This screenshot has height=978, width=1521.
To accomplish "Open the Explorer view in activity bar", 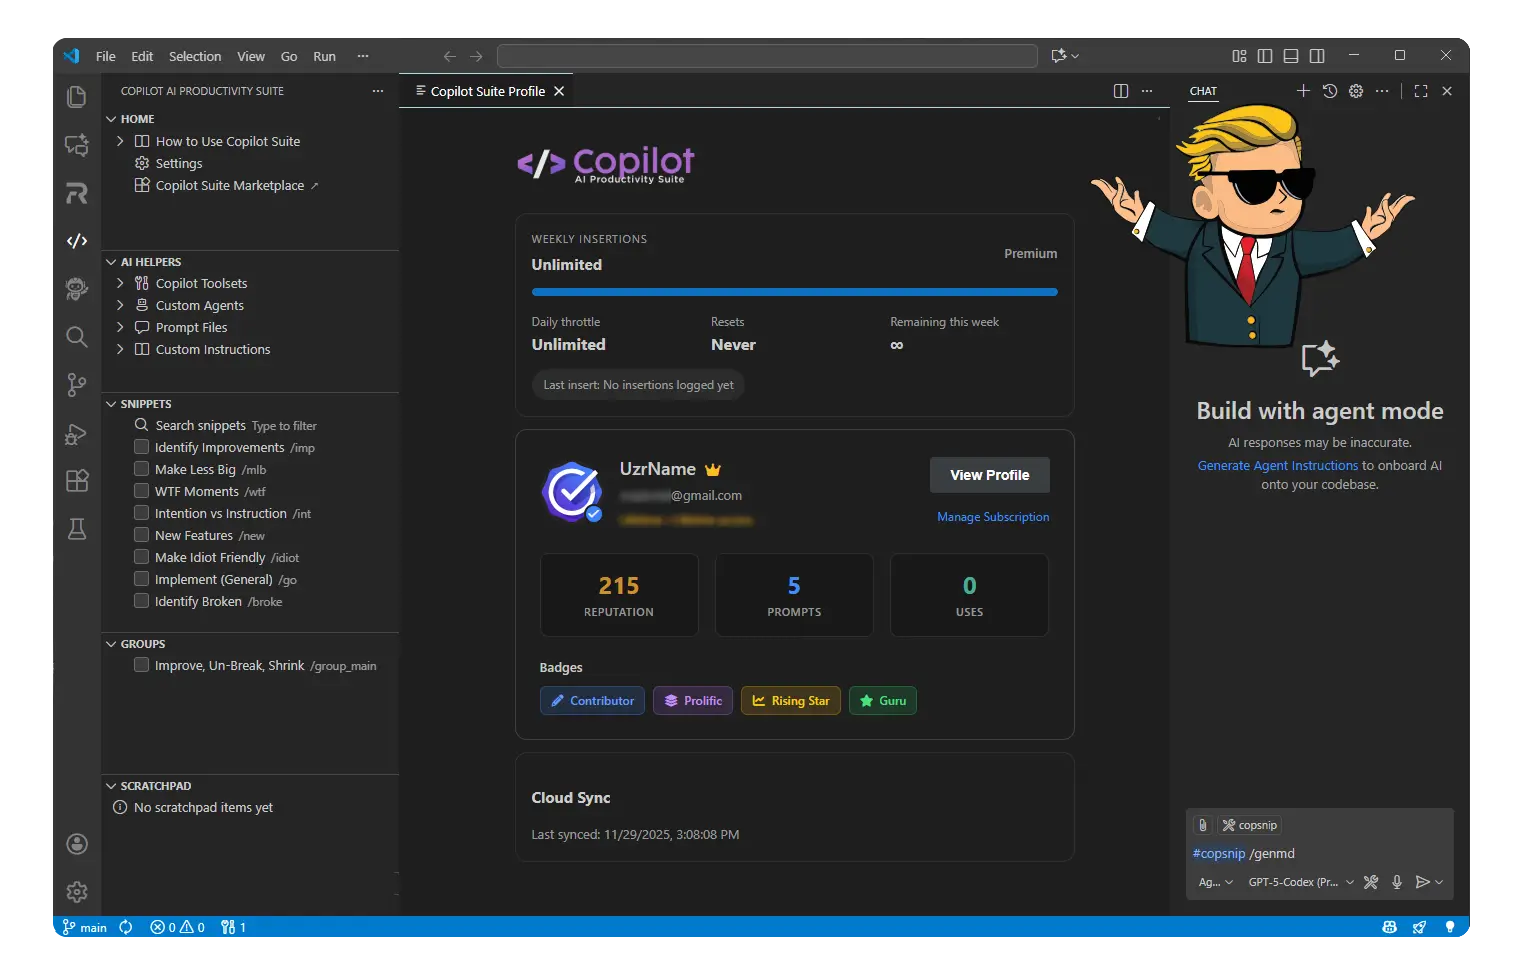I will coord(76,97).
